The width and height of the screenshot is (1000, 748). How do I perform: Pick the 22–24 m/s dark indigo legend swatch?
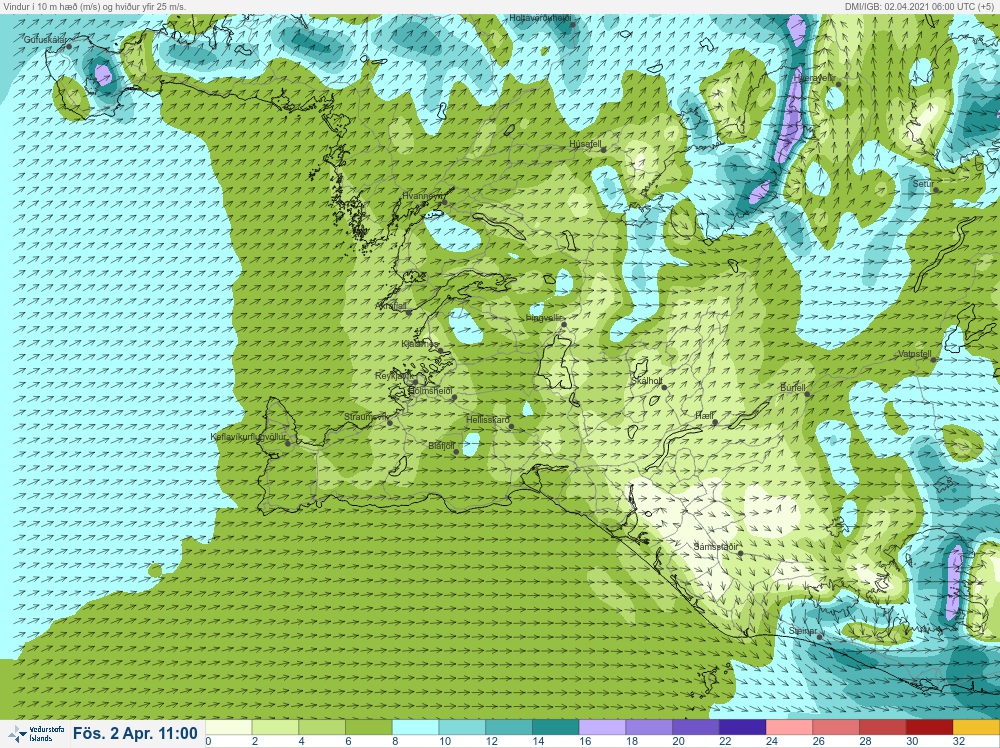(x=742, y=728)
